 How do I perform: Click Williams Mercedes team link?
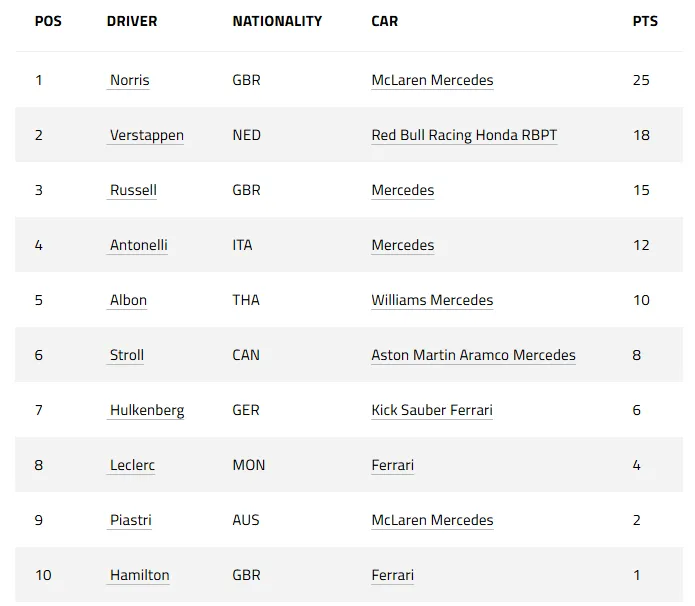(x=432, y=300)
